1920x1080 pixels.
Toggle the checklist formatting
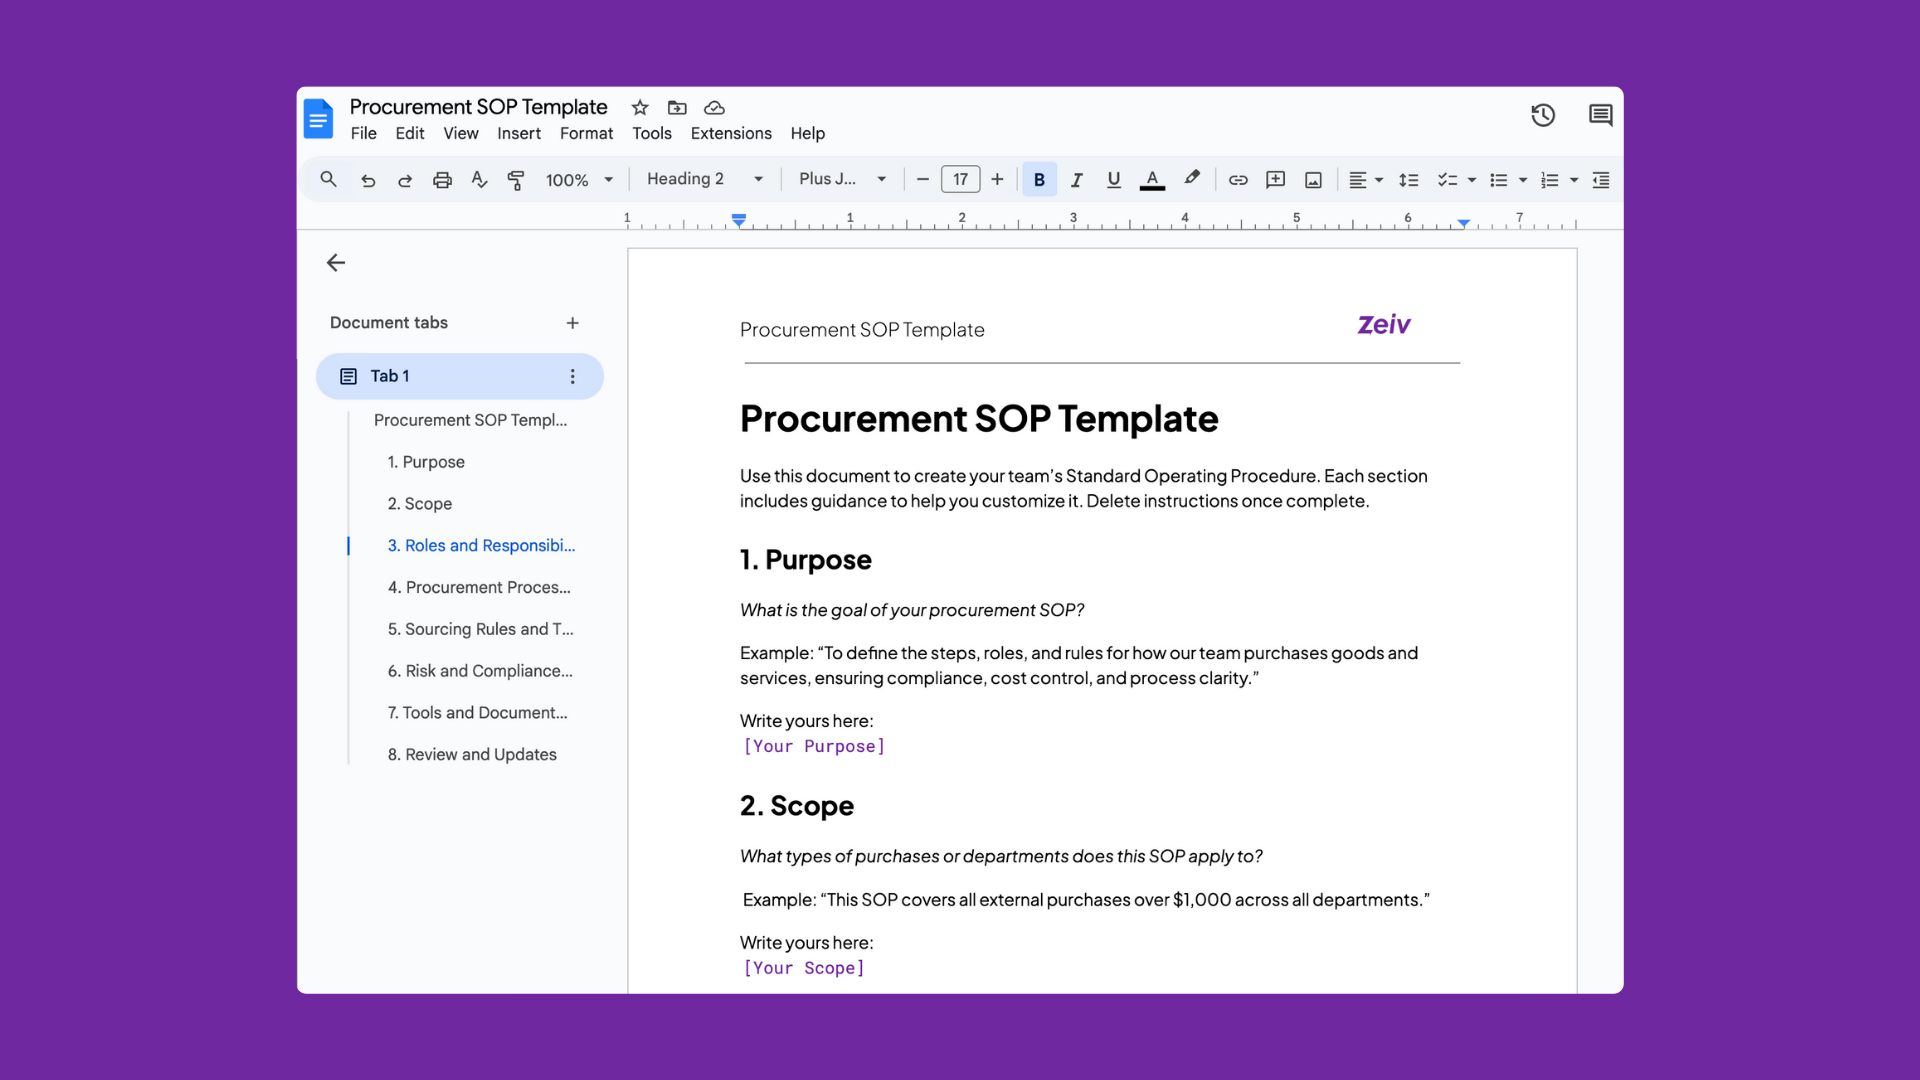[1449, 179]
